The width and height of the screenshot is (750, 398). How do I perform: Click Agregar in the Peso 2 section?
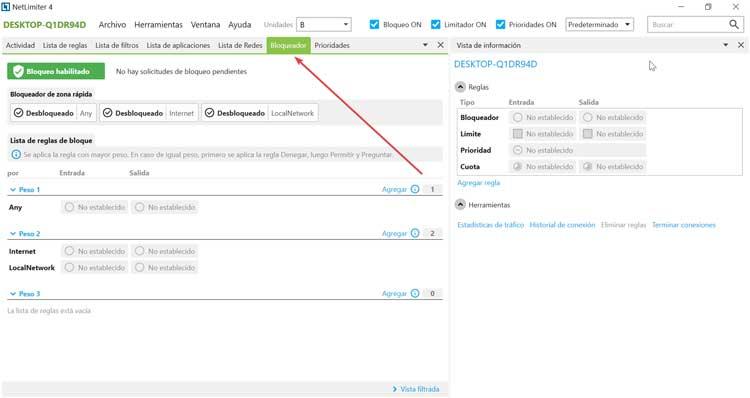pos(394,233)
